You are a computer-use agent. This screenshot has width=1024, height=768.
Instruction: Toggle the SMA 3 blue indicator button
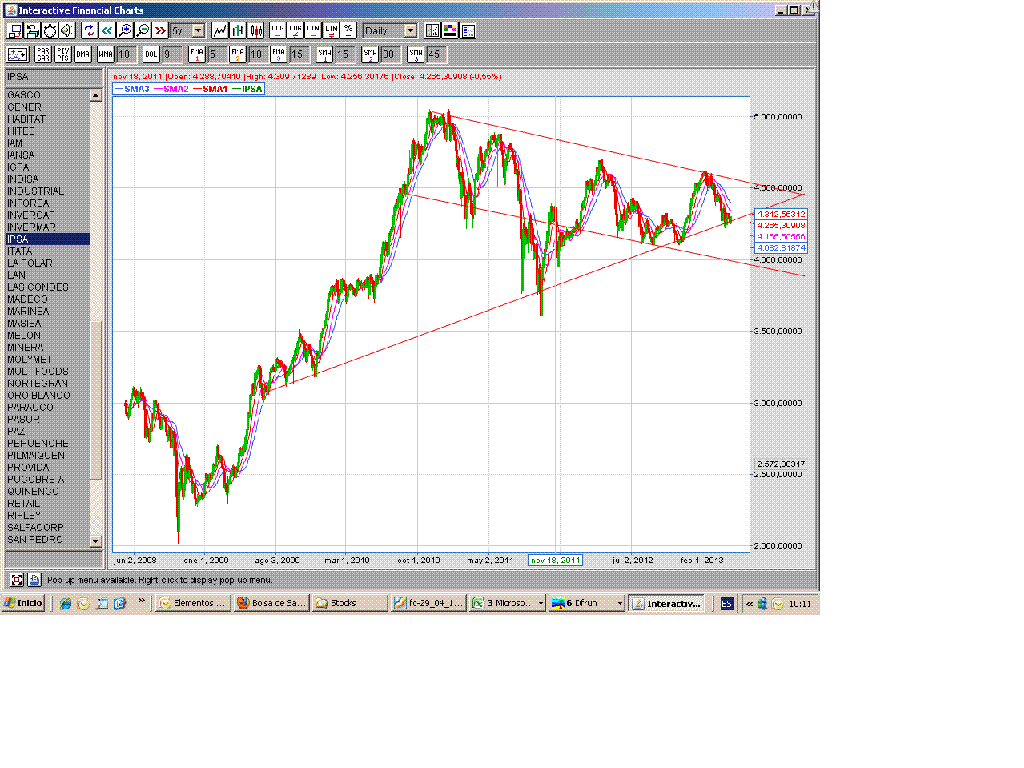(x=416, y=54)
